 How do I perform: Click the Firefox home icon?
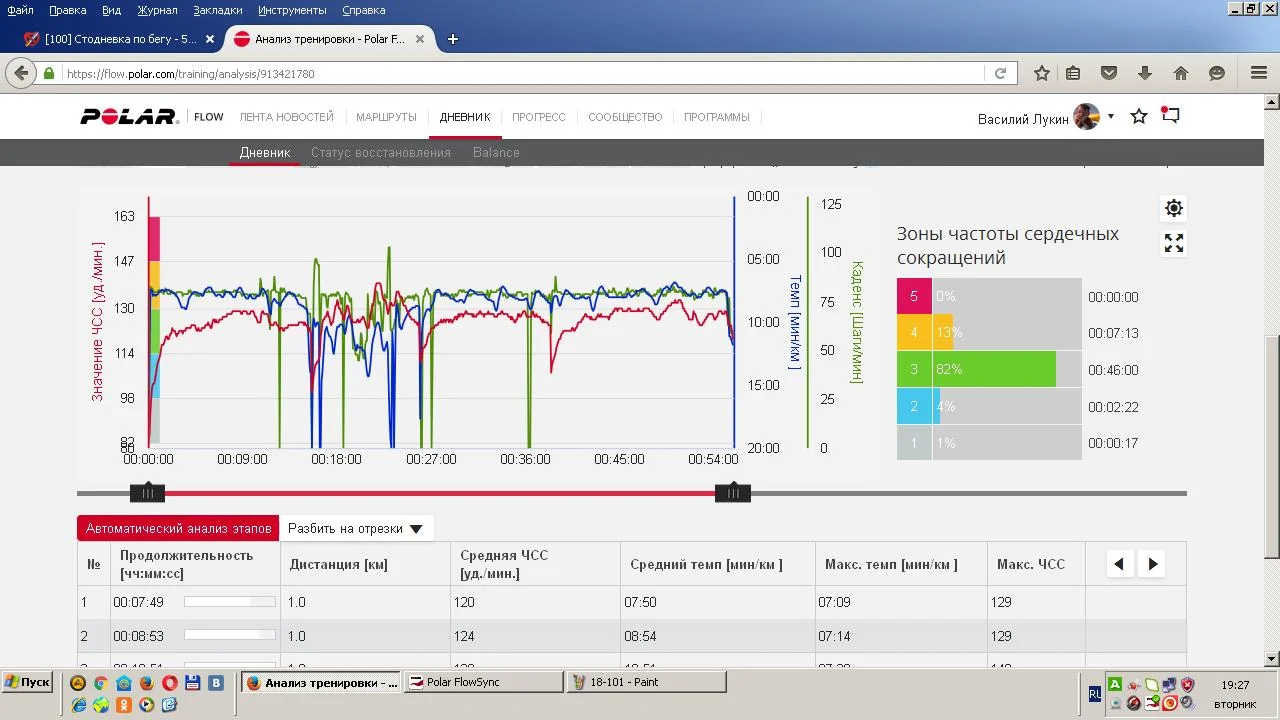[x=1181, y=73]
